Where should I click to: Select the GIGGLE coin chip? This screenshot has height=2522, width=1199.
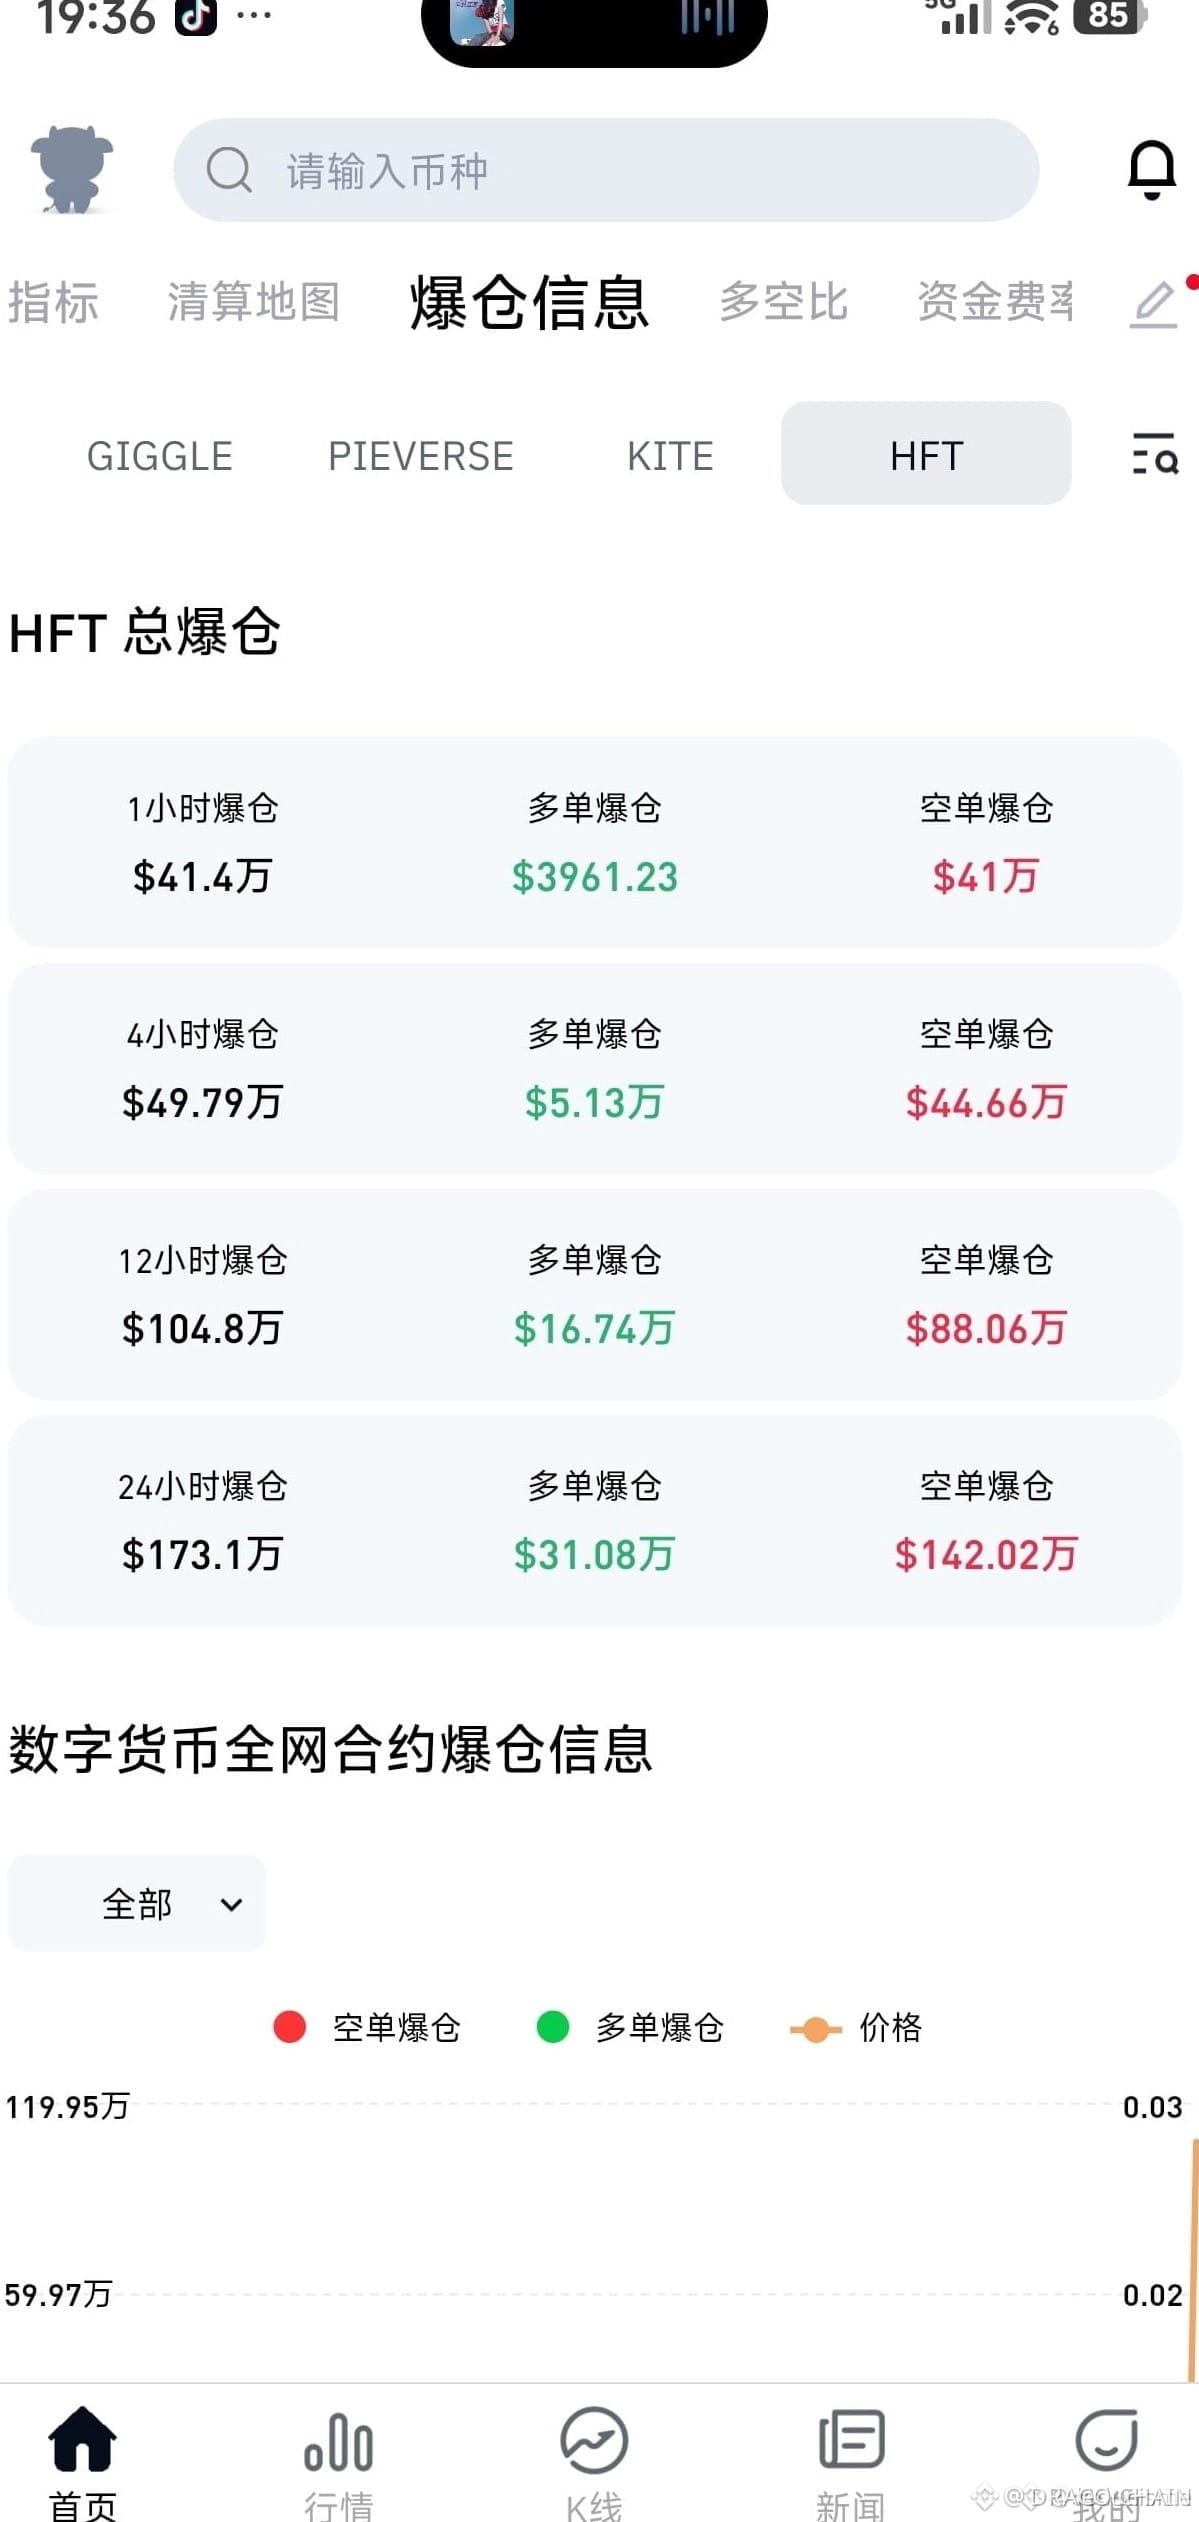click(160, 456)
